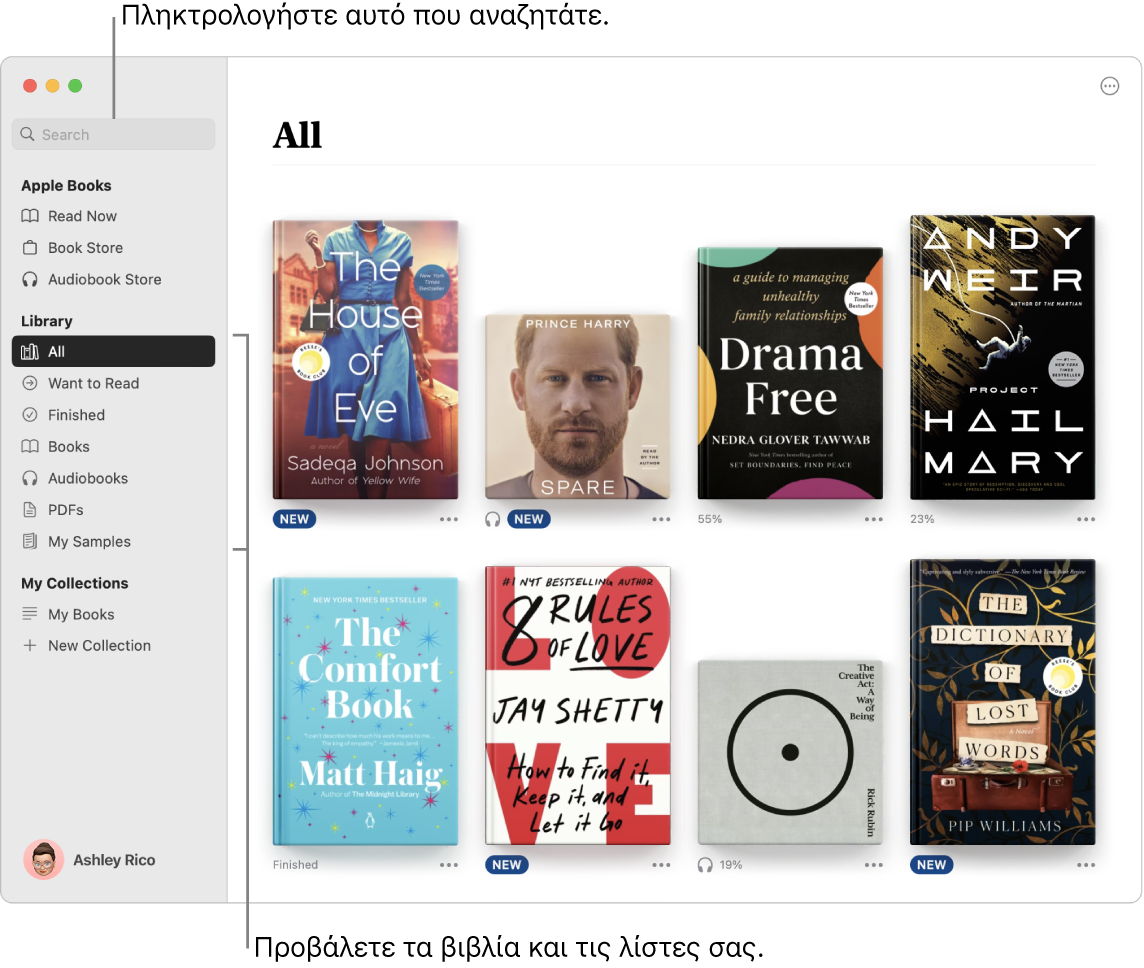Open the PDFs library section
Viewport: 1144px width, 968px height.
click(113, 510)
